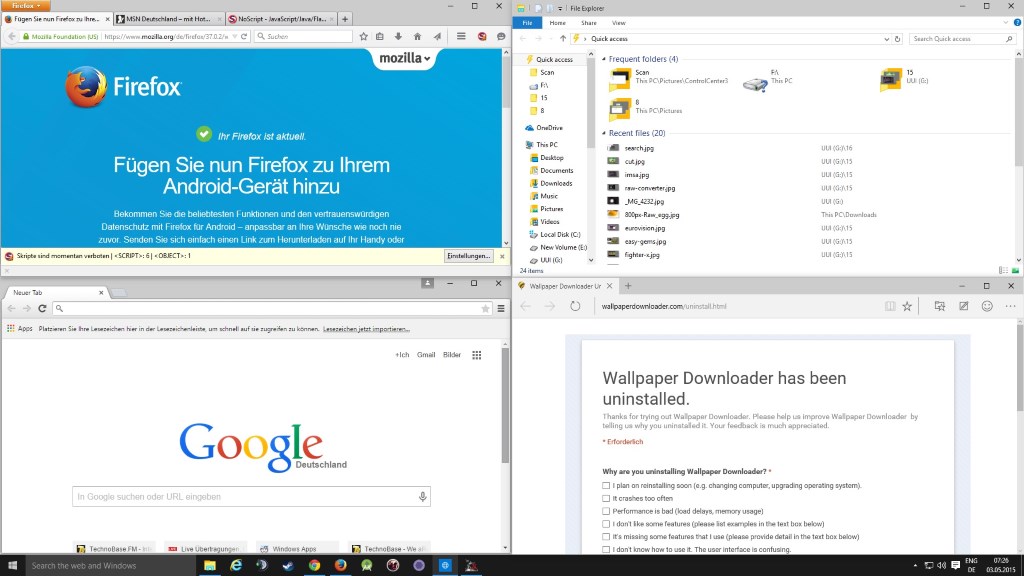Refresh the Wallpaper Downloader page in Edge

coord(575,306)
